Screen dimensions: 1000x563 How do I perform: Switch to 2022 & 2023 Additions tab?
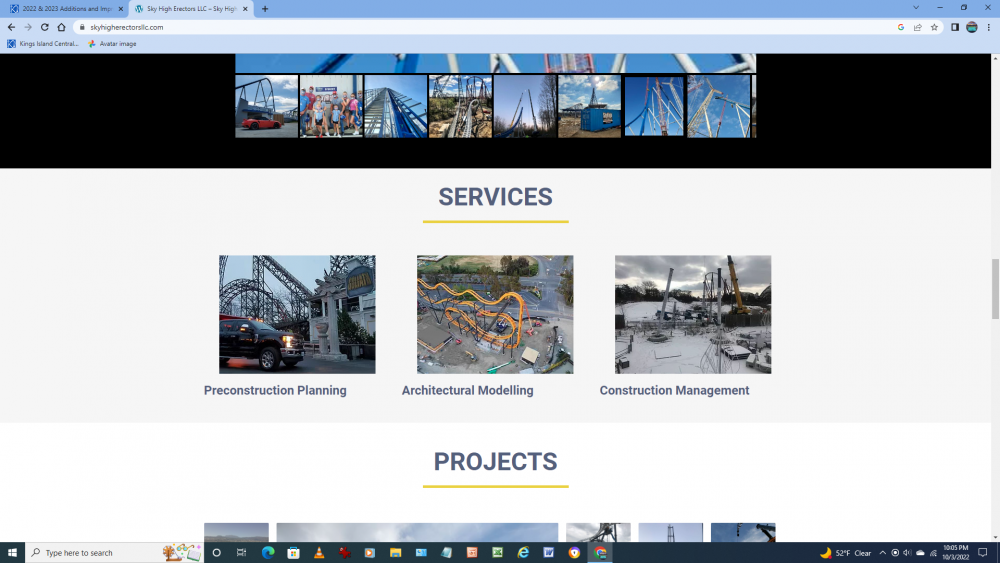point(65,9)
